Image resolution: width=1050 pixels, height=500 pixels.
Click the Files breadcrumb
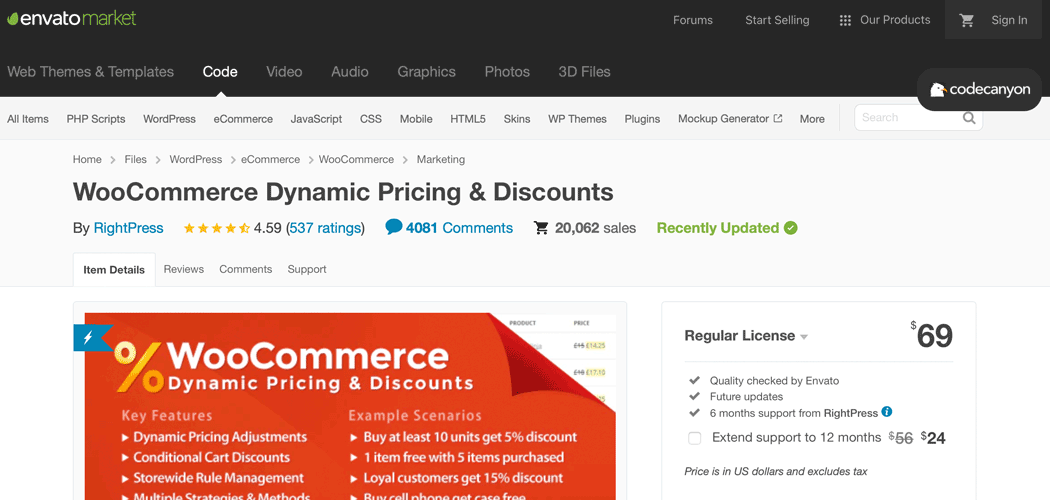click(135, 159)
